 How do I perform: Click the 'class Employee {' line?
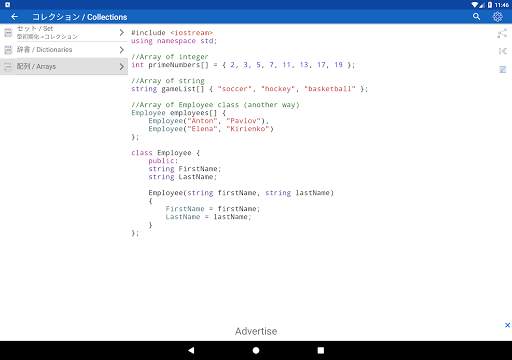click(x=166, y=153)
